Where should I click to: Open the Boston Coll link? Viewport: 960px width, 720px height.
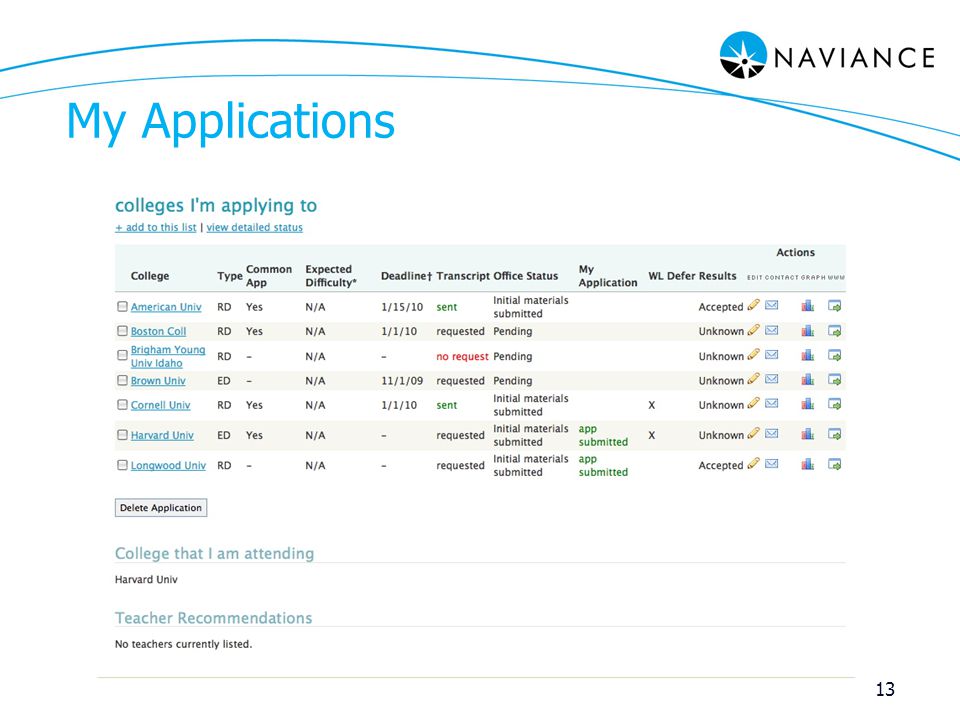point(159,331)
